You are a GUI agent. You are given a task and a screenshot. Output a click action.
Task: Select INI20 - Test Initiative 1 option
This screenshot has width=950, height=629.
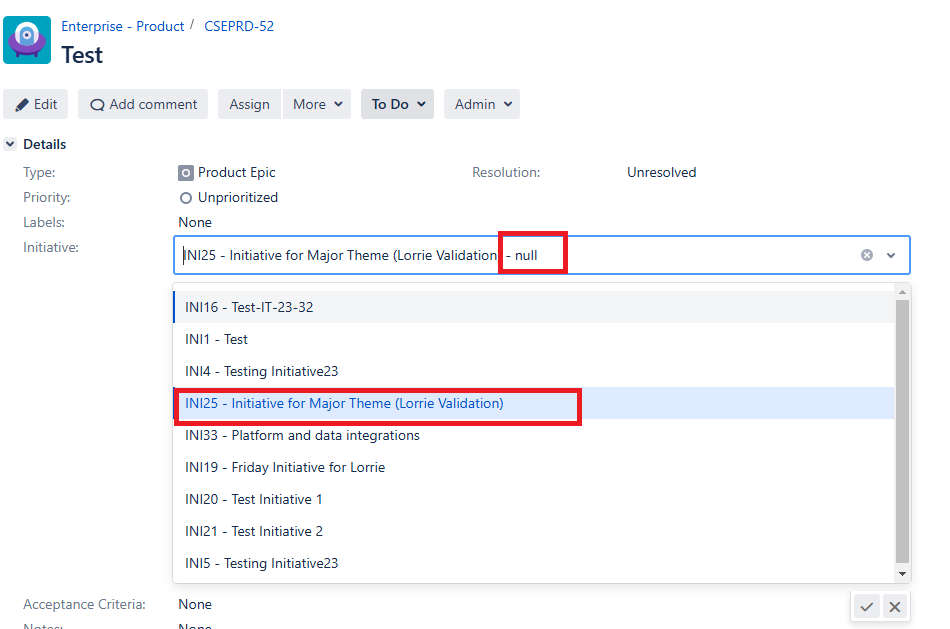click(x=534, y=499)
